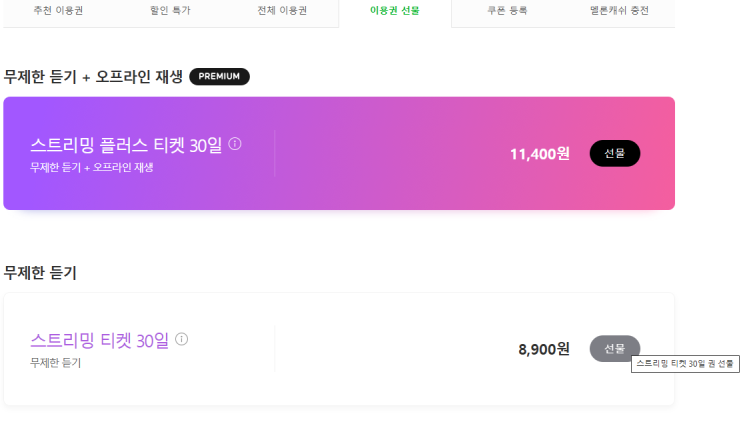Click the purple 스트리밍 티켓 30일 title
Image resolution: width=743 pixels, height=422 pixels.
point(99,341)
